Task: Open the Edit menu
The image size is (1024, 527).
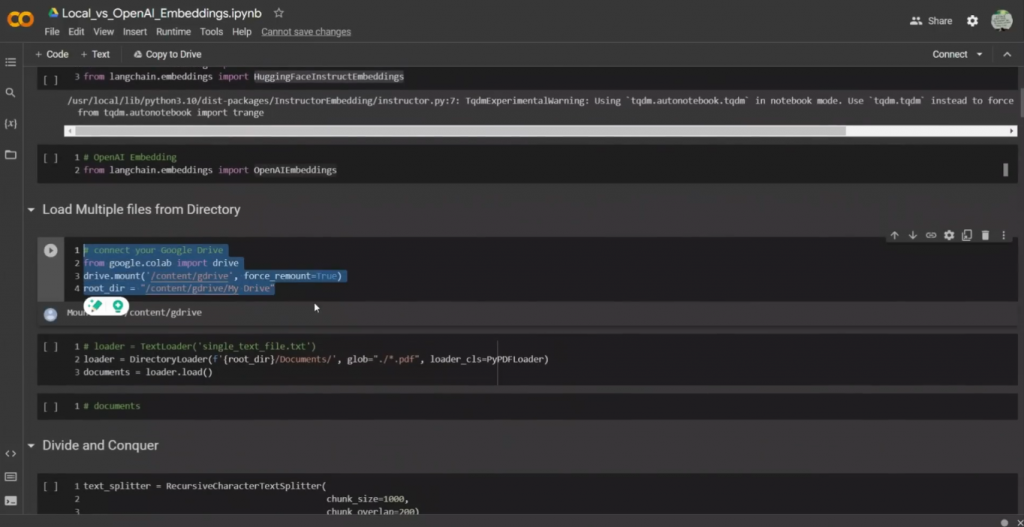Action: pos(76,31)
